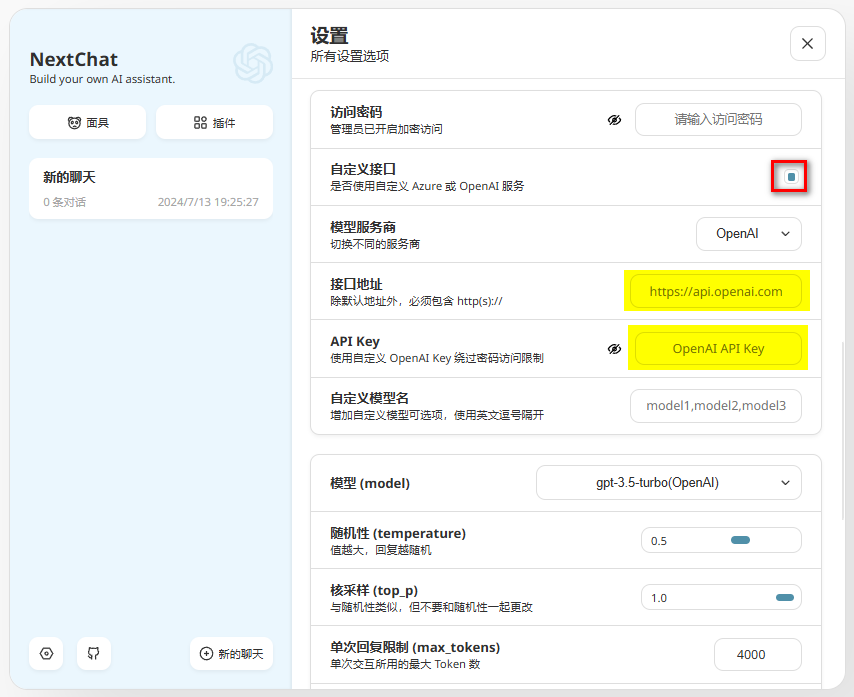Open the GitHub repository icon
The width and height of the screenshot is (854, 697).
94,653
